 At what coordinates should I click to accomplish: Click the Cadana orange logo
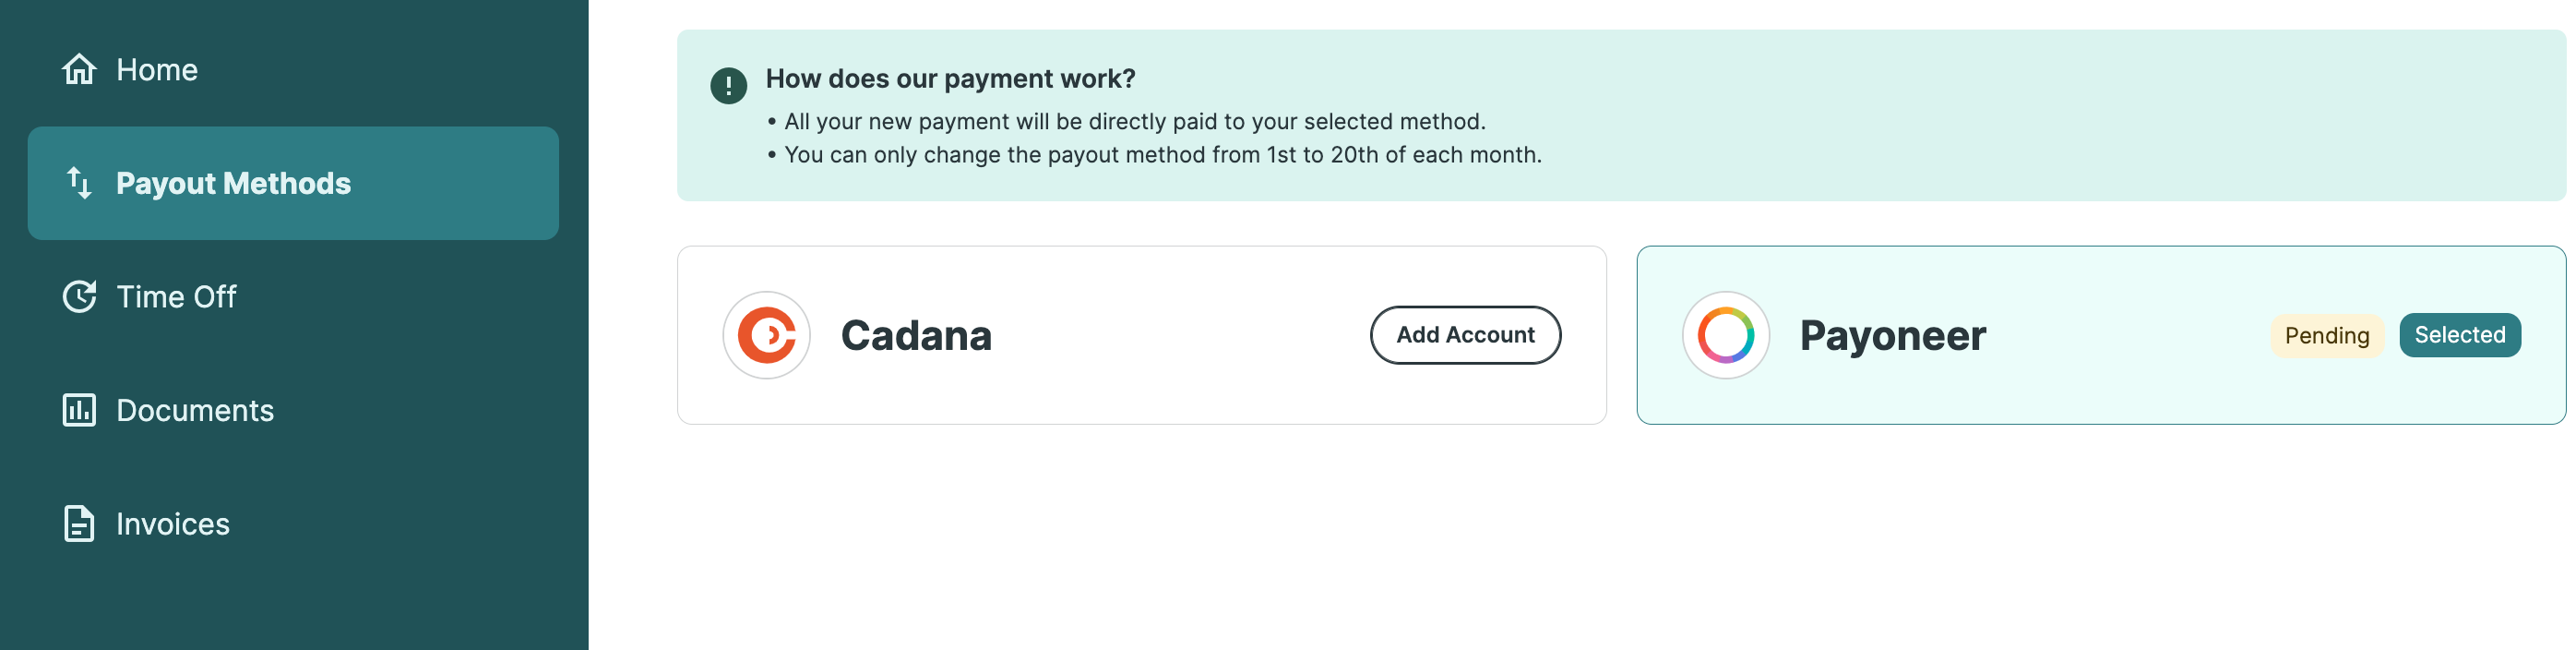pos(766,335)
